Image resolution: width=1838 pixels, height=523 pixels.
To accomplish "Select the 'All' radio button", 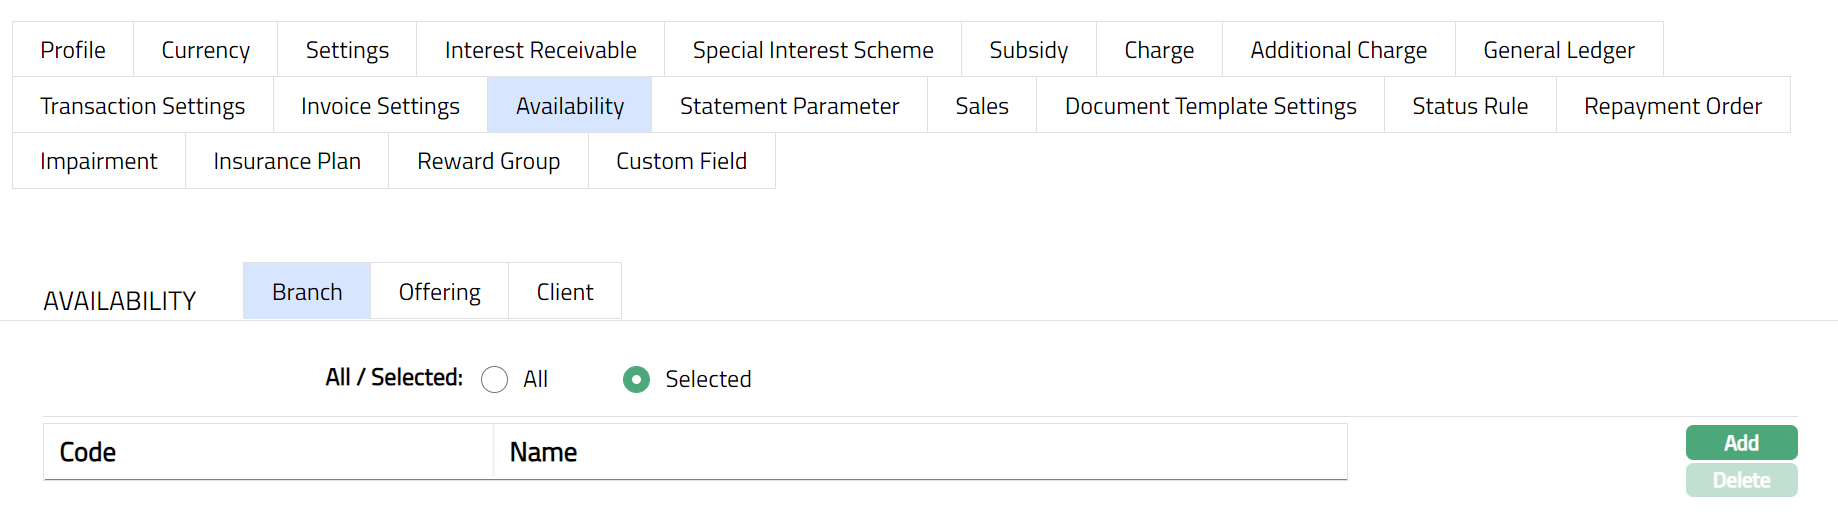I will [494, 380].
